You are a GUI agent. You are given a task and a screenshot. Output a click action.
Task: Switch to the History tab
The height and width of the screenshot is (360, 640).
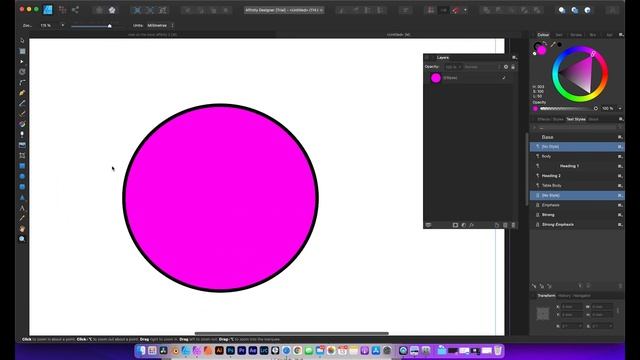pyautogui.click(x=564, y=296)
